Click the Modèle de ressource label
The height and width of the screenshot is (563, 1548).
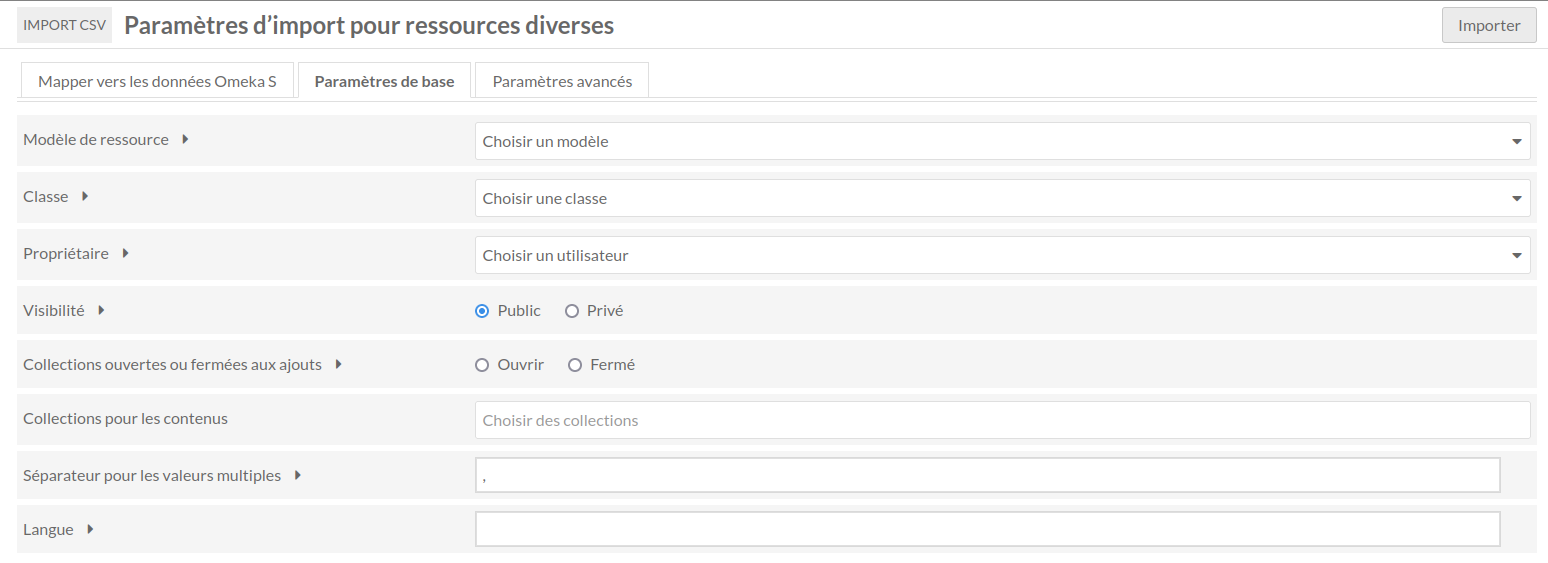click(x=96, y=140)
